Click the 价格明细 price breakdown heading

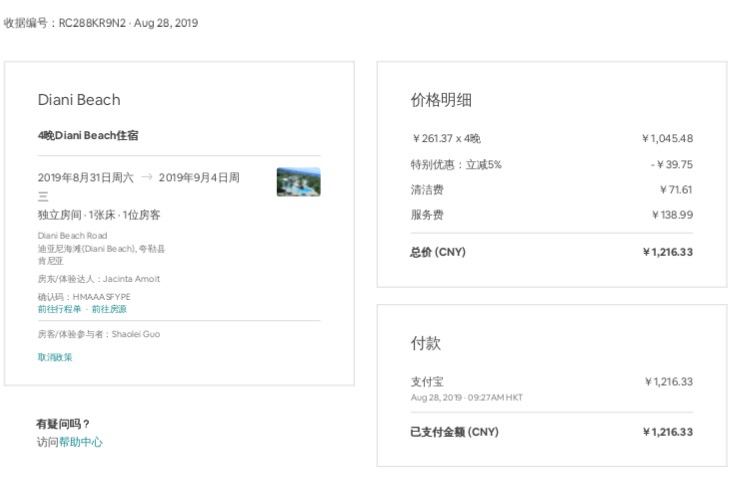tap(441, 100)
